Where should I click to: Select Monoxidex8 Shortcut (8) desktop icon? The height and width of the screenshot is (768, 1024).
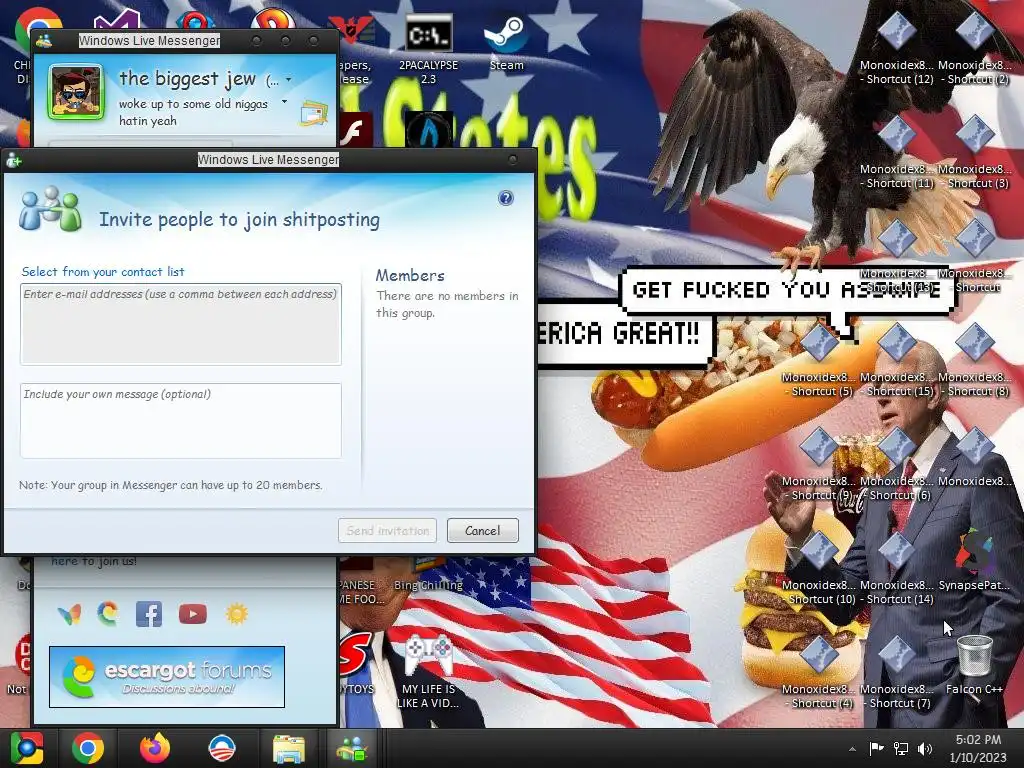pos(974,361)
